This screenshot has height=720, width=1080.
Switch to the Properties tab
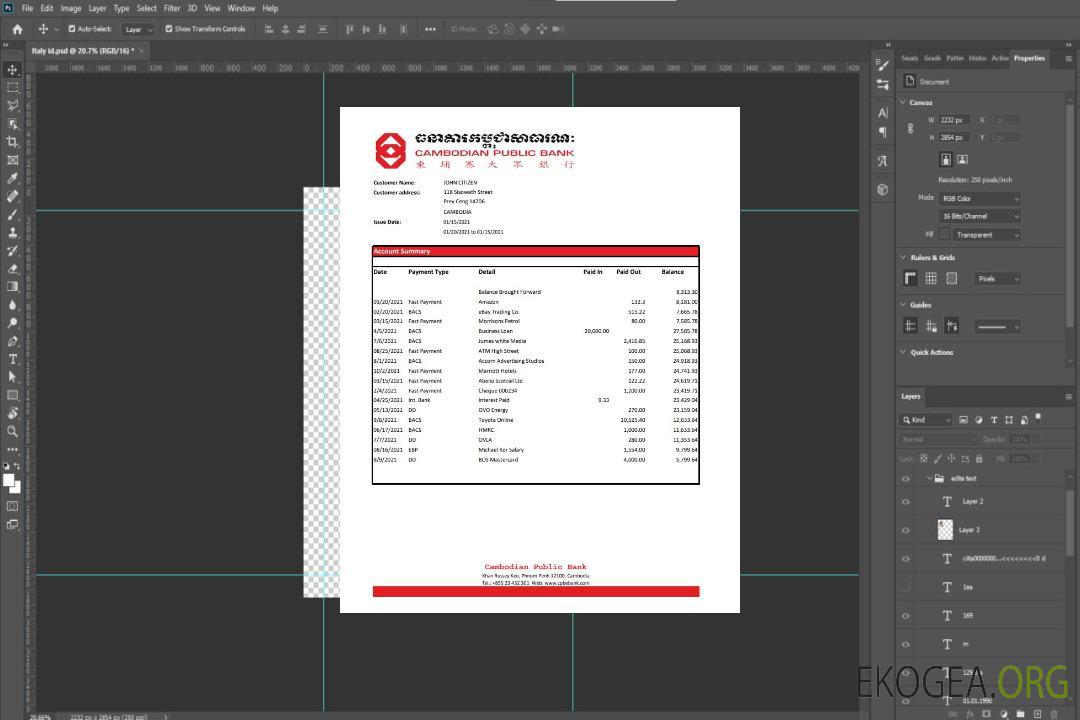coord(1029,59)
